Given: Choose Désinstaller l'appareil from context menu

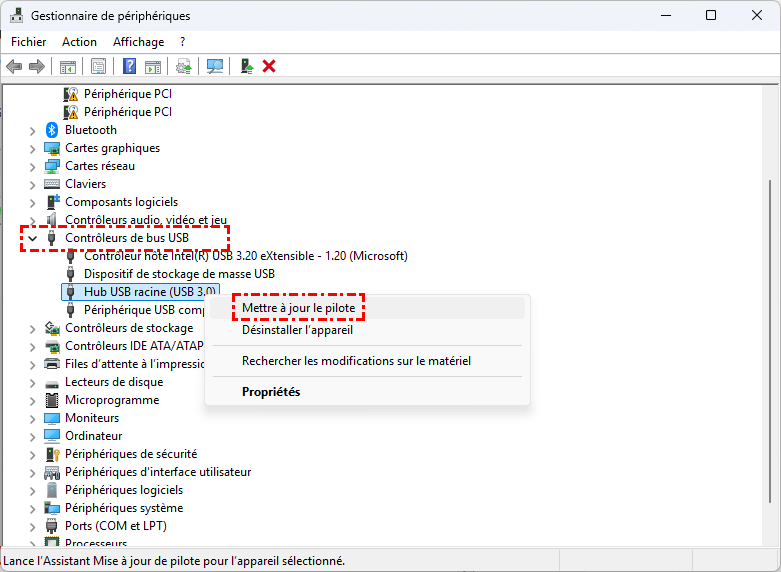Looking at the screenshot, I should point(297,330).
